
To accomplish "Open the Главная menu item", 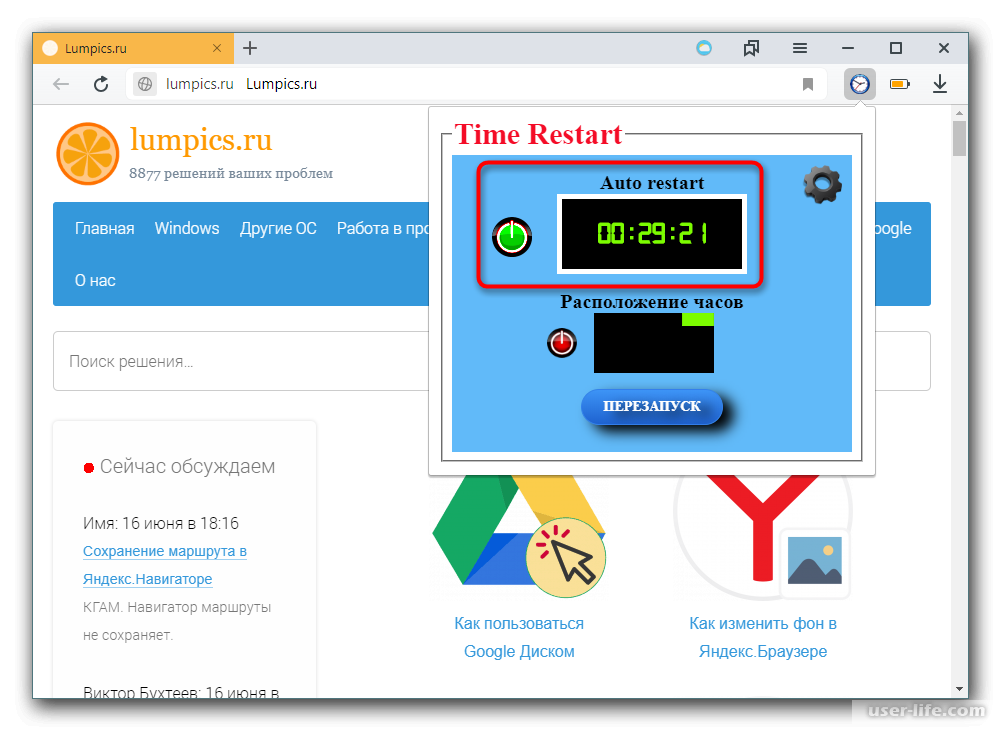I will tap(105, 229).
